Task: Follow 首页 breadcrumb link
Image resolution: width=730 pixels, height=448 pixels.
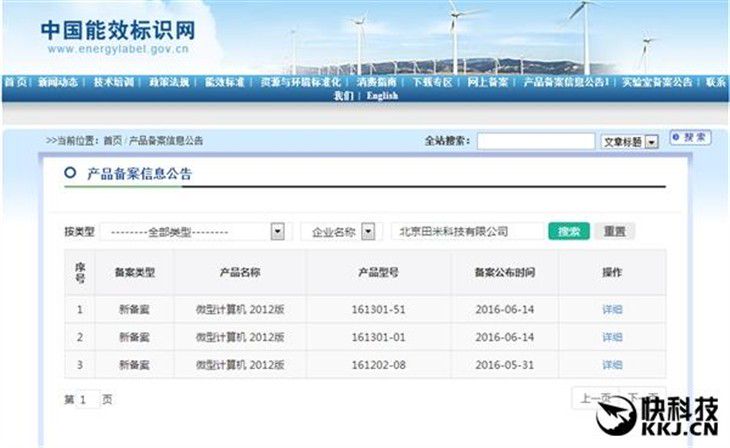Action: [112, 141]
